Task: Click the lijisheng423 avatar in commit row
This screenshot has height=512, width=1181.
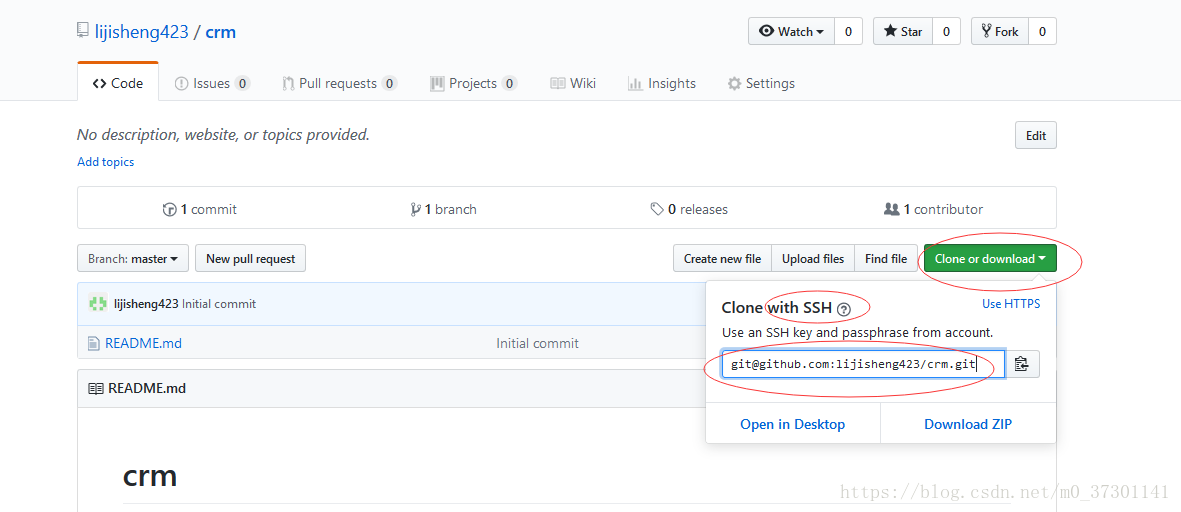Action: (x=97, y=303)
